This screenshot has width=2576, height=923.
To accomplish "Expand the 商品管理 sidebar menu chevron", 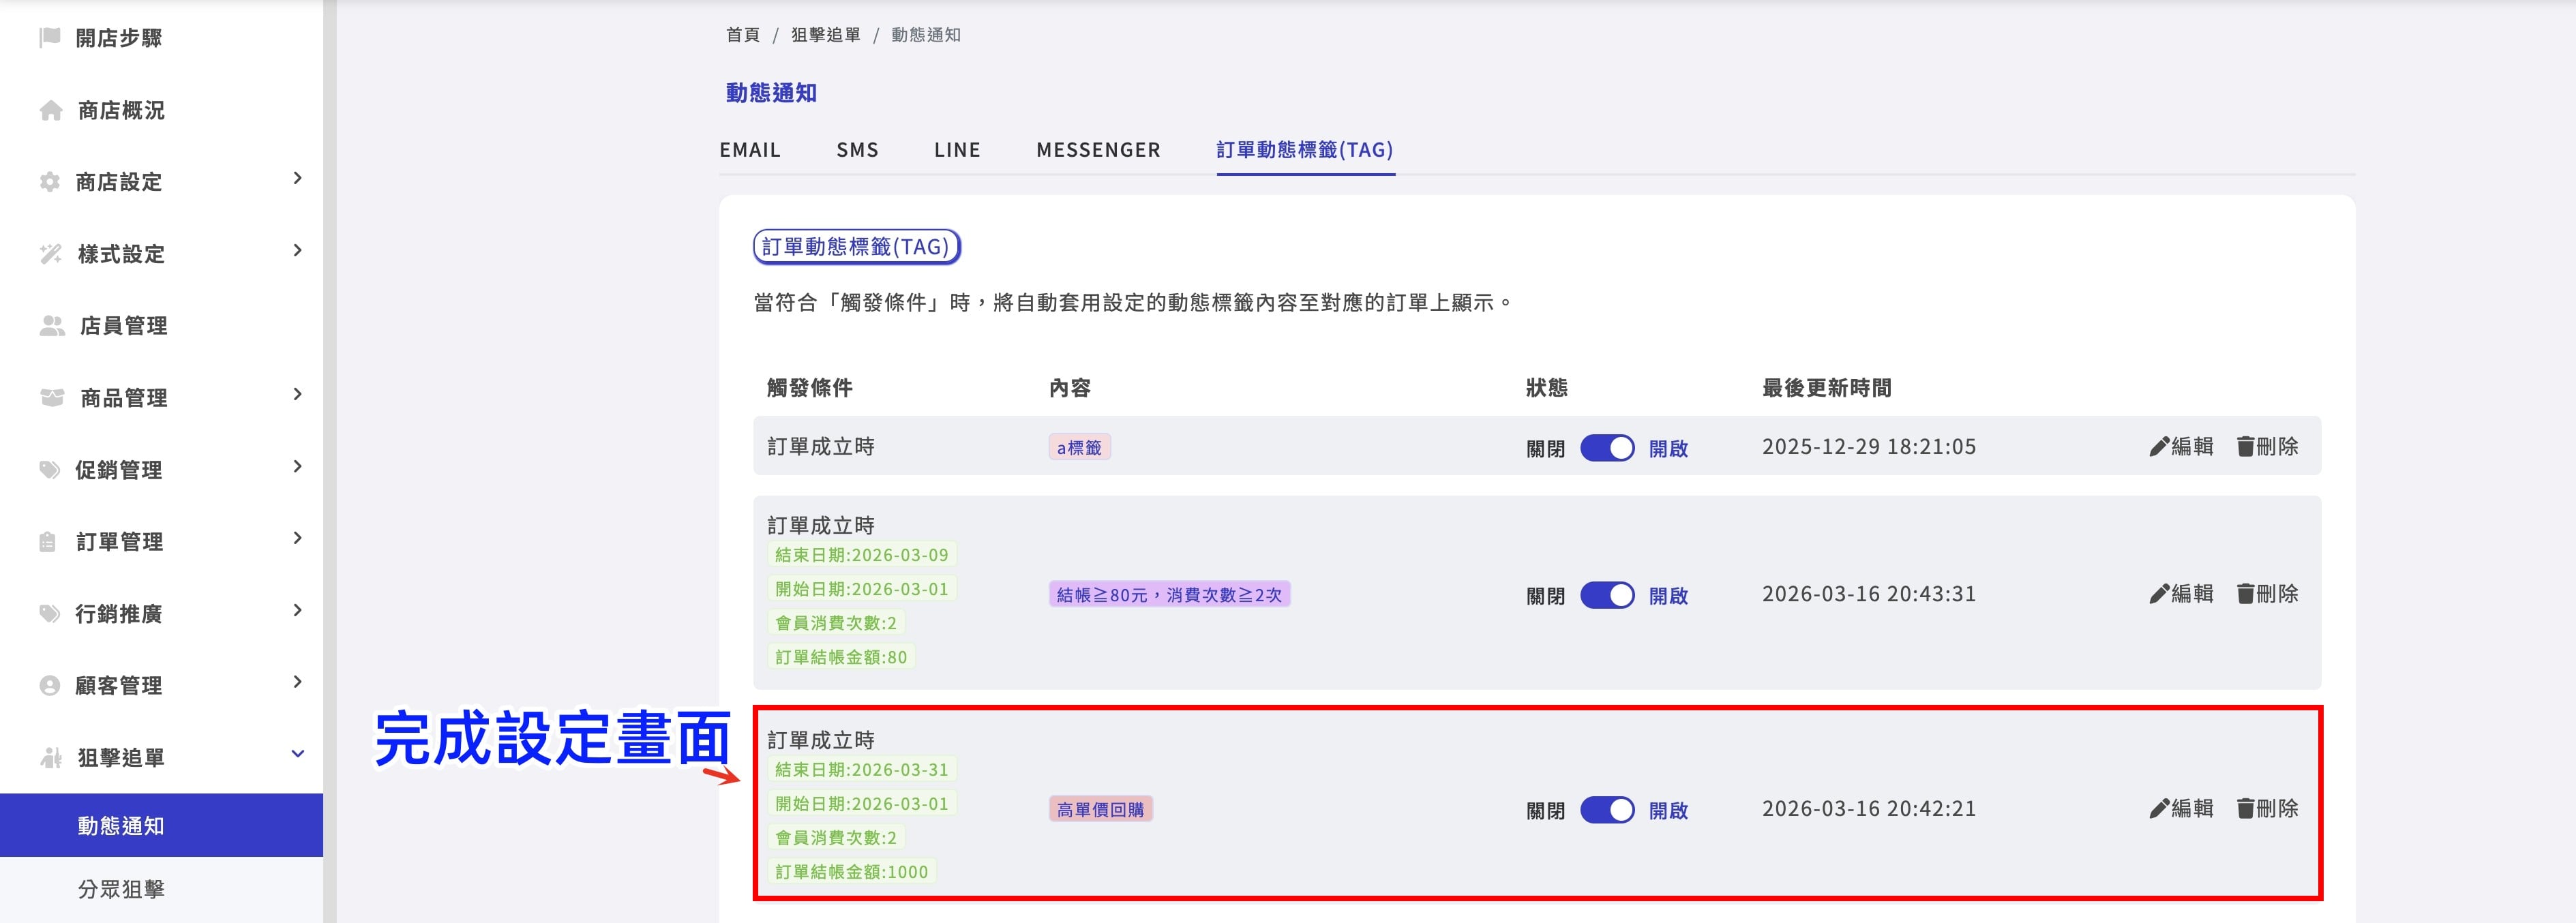I will click(297, 394).
